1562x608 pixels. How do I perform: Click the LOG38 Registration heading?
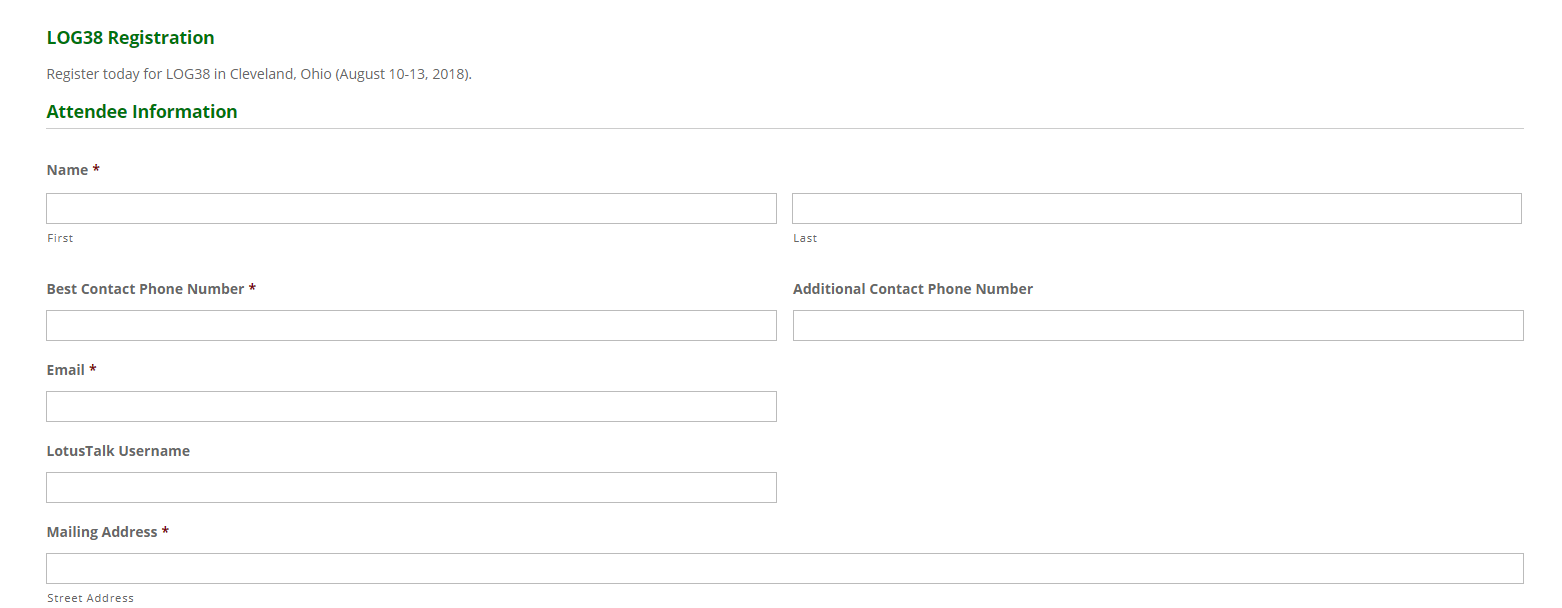coord(130,38)
